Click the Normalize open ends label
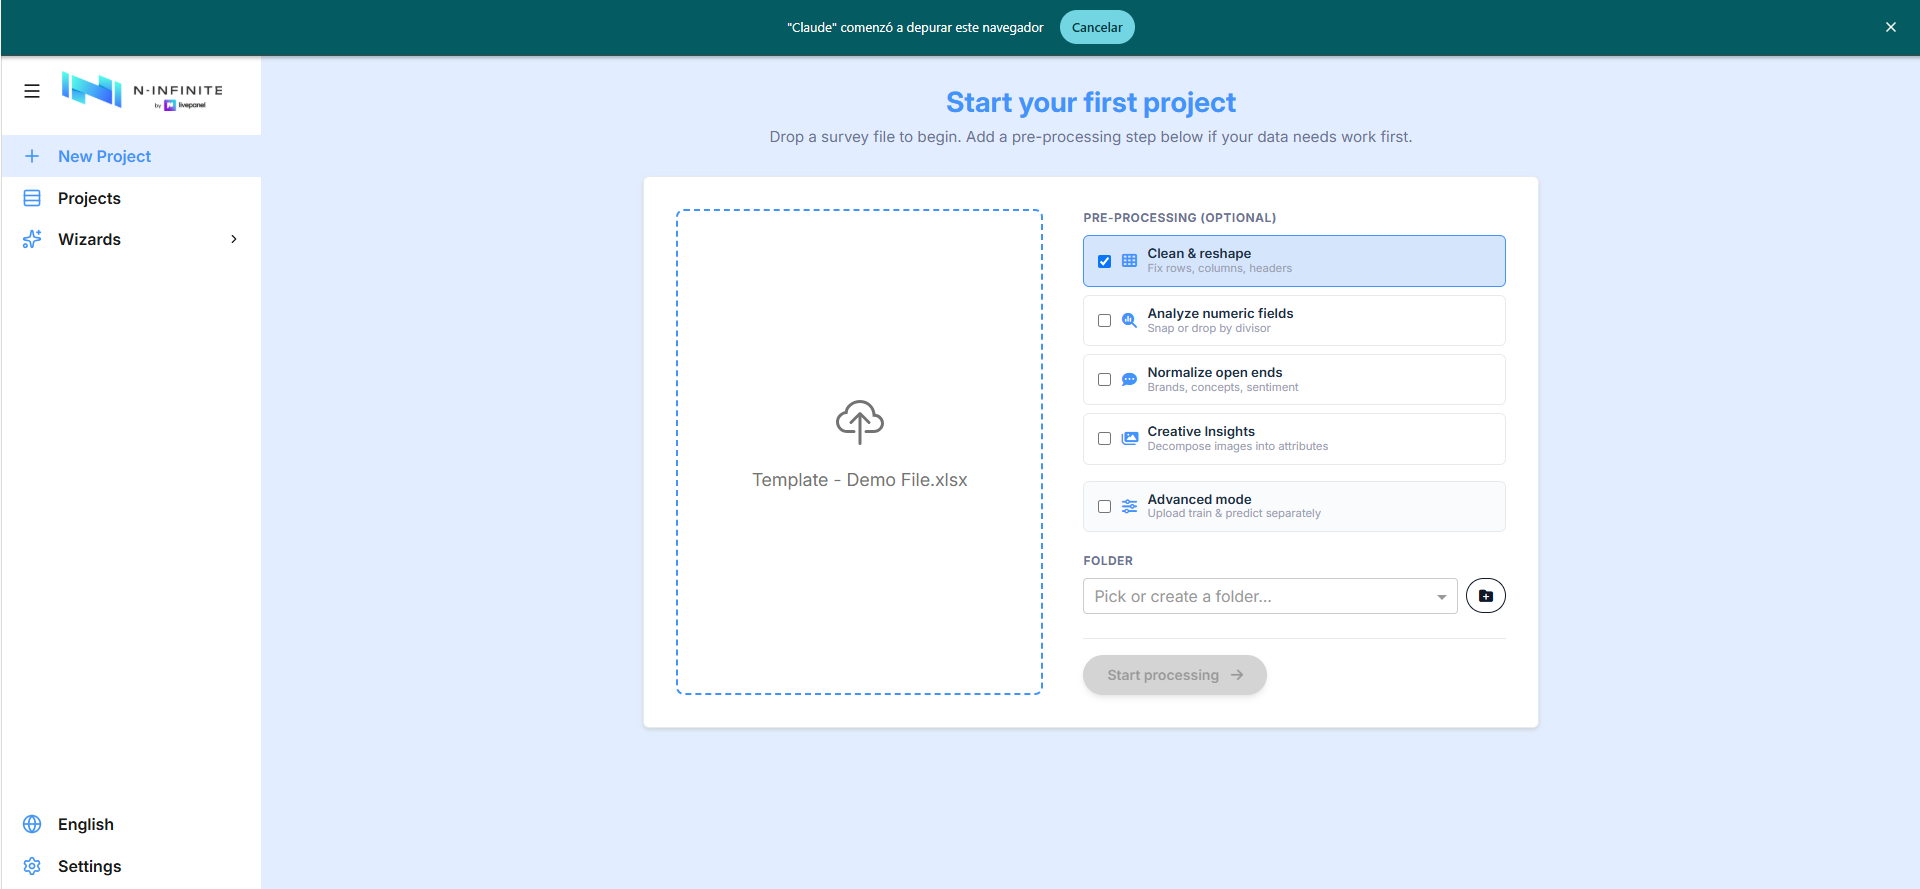1920x889 pixels. pyautogui.click(x=1215, y=372)
